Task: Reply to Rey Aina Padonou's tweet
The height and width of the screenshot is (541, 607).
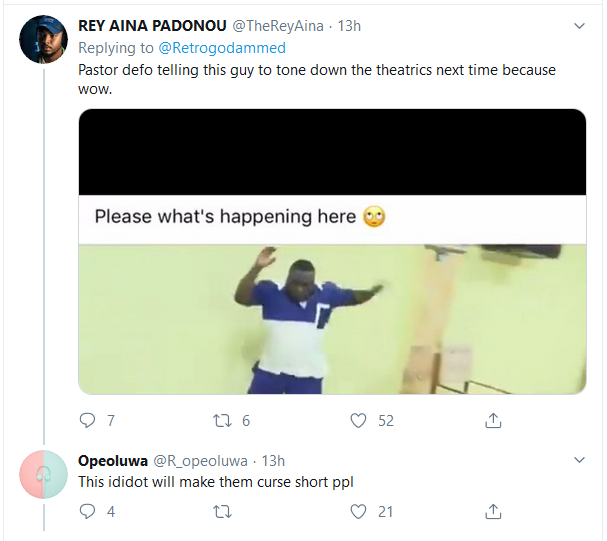Action: tap(87, 421)
